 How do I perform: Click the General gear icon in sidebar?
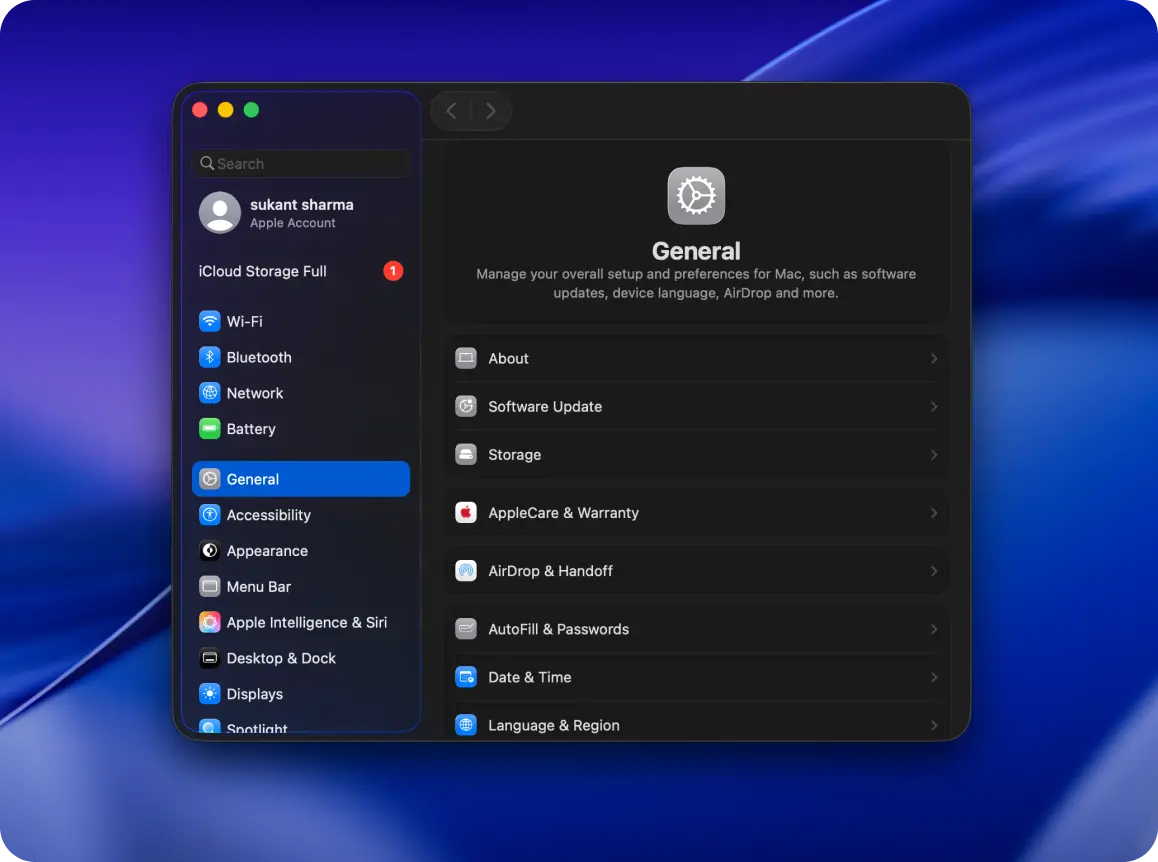pos(210,479)
